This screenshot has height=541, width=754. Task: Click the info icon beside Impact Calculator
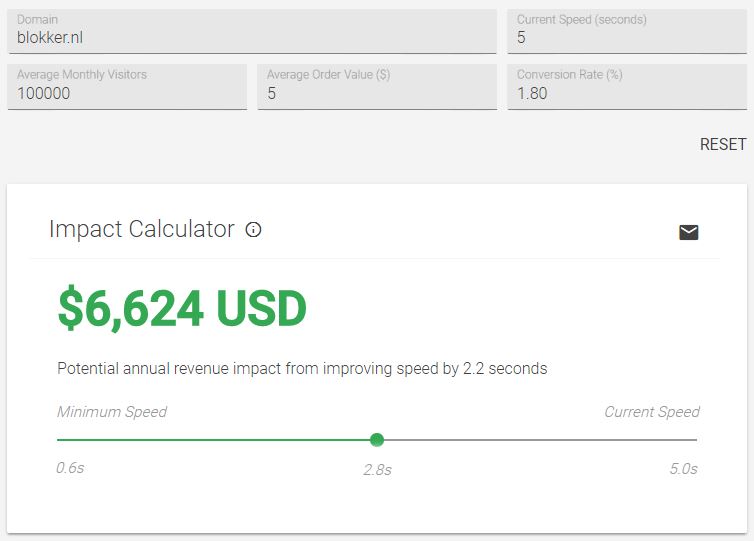point(254,230)
